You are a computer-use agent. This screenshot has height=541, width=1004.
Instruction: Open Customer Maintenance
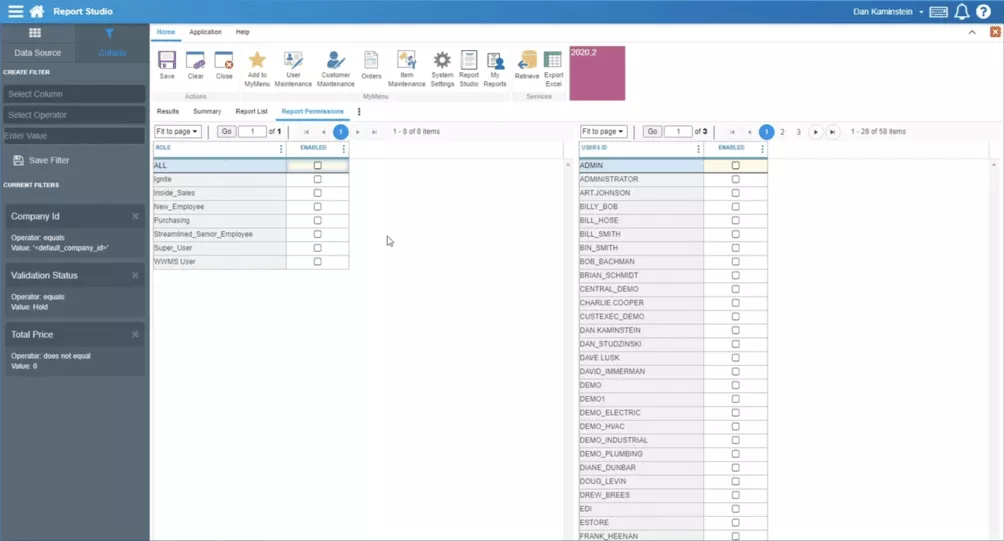336,69
